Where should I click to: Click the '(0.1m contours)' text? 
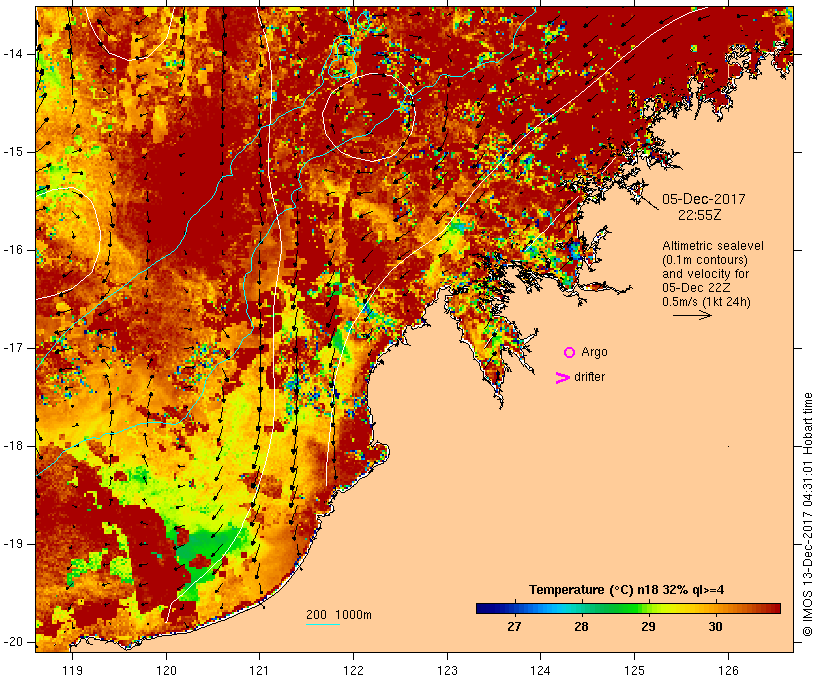[x=705, y=260]
